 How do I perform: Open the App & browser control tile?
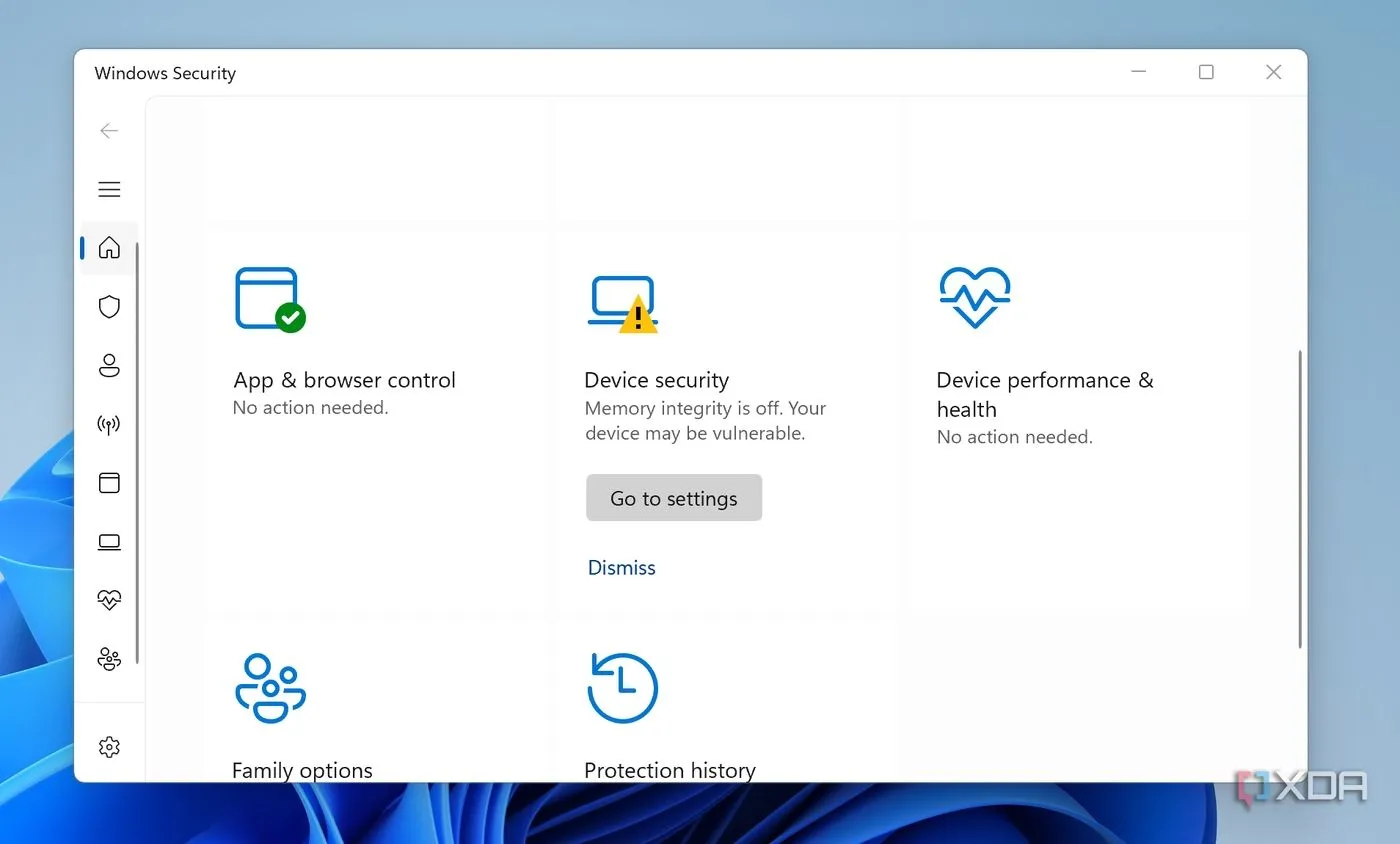click(343, 380)
